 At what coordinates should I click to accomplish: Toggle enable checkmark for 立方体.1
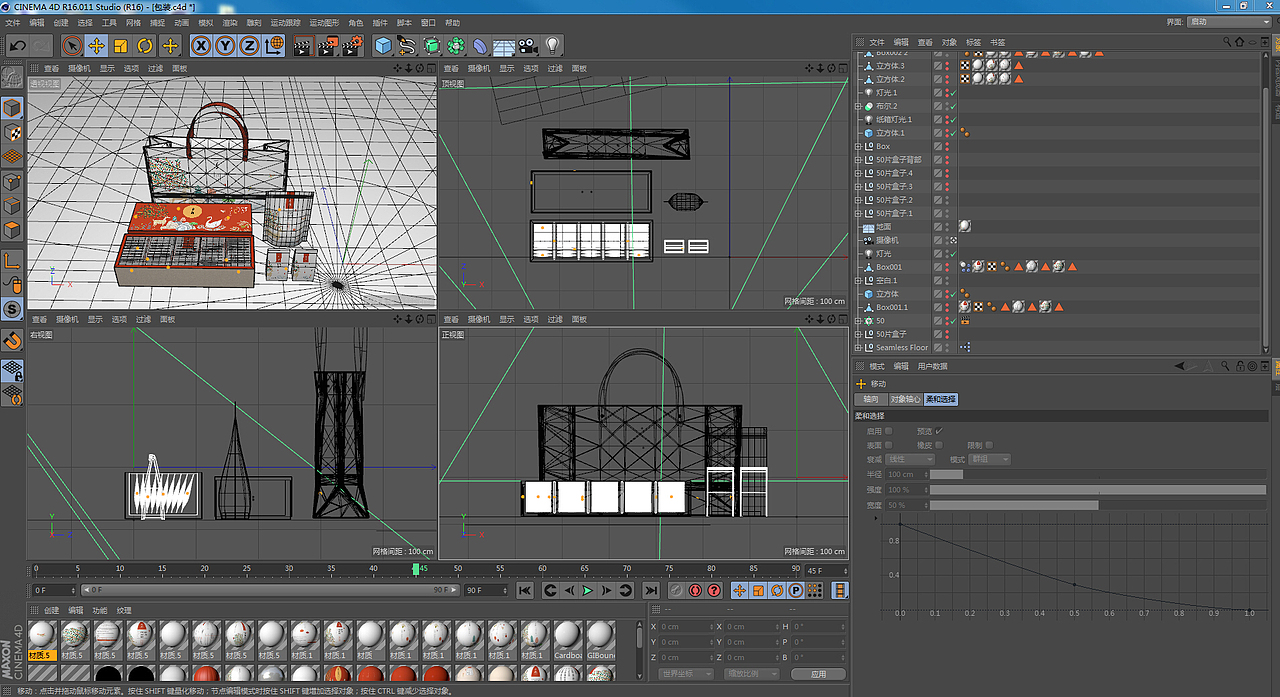[x=953, y=133]
